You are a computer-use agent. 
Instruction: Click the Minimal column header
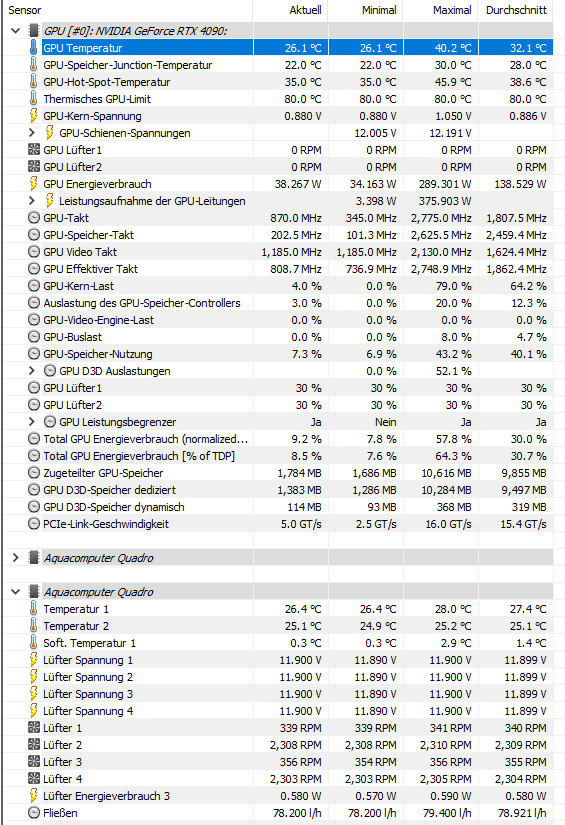point(379,10)
